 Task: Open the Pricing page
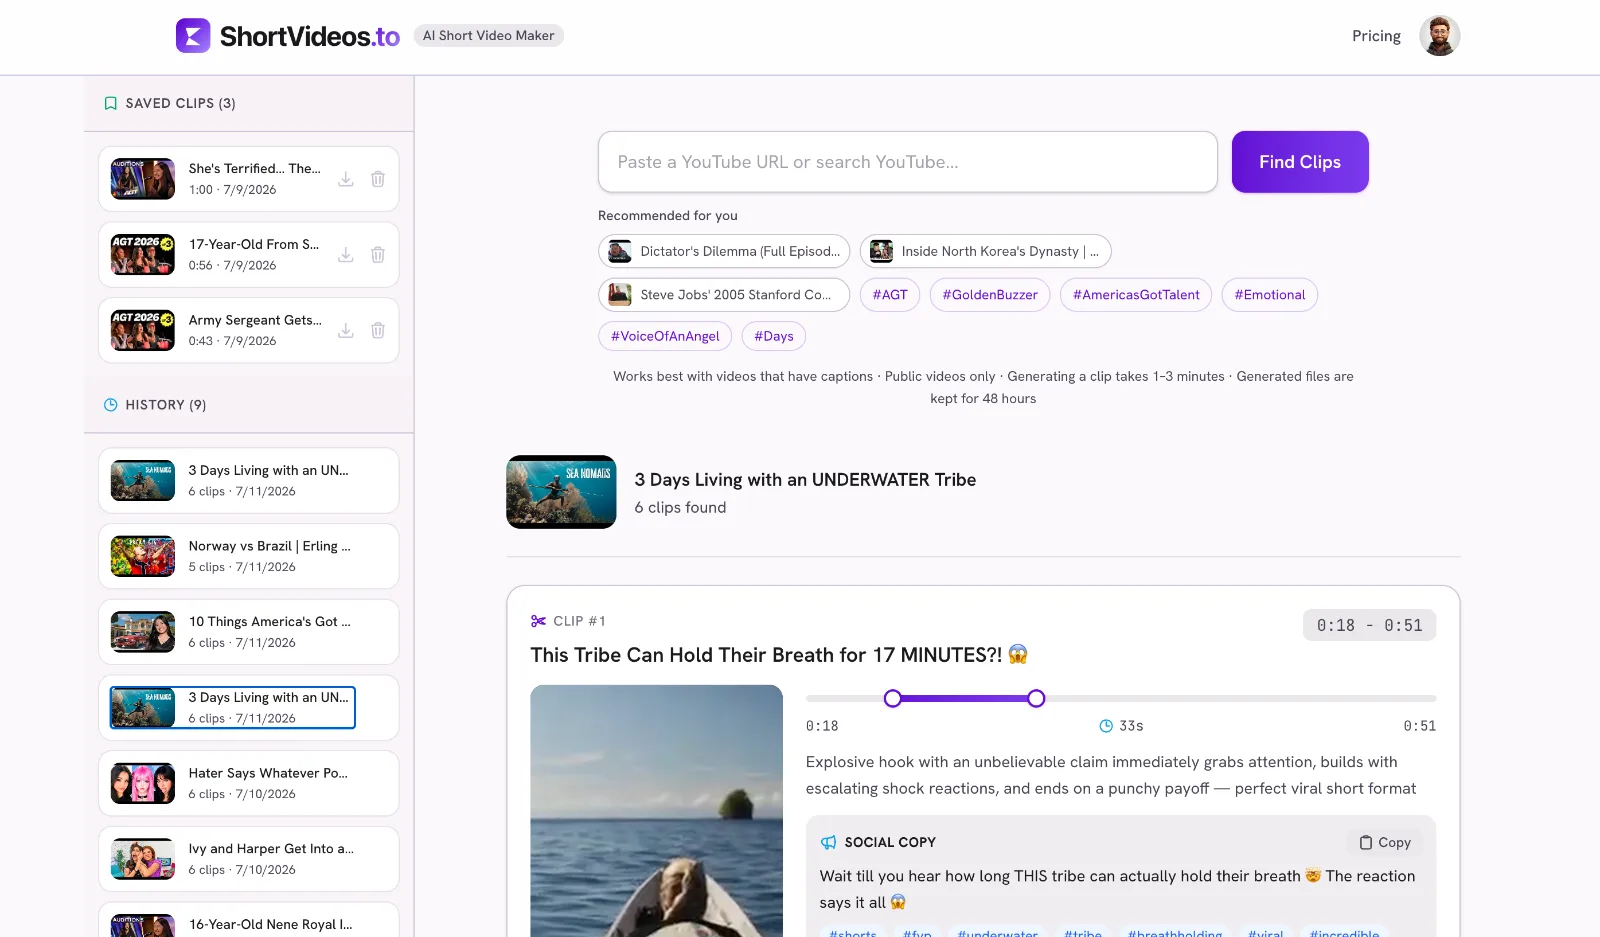point(1376,36)
